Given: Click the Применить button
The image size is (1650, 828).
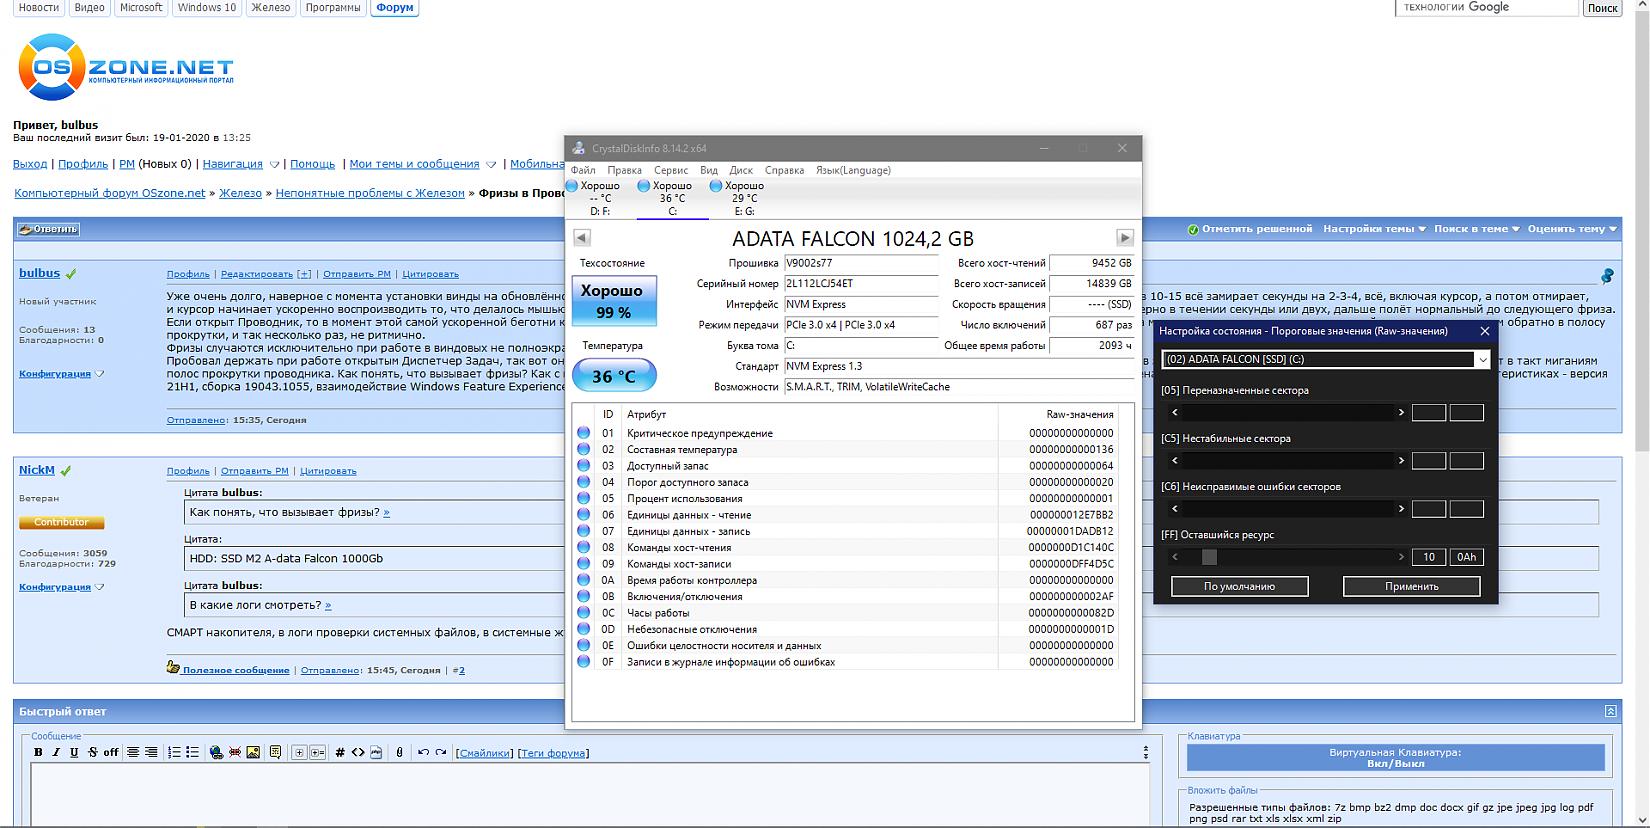Looking at the screenshot, I should point(1411,586).
